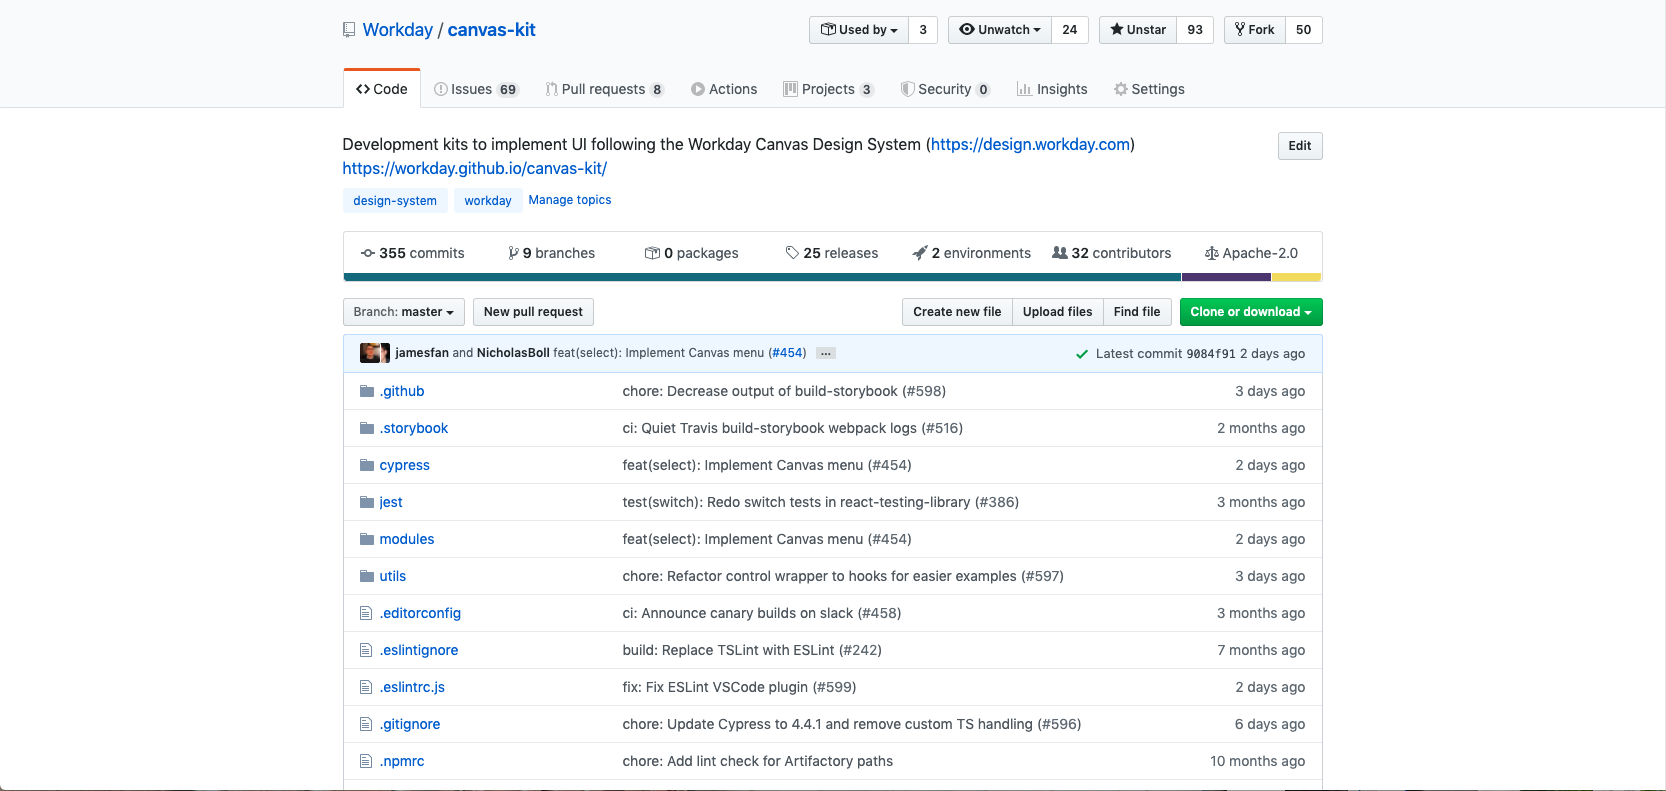
Task: Click the repository book icon beside Workday
Action: click(x=349, y=30)
